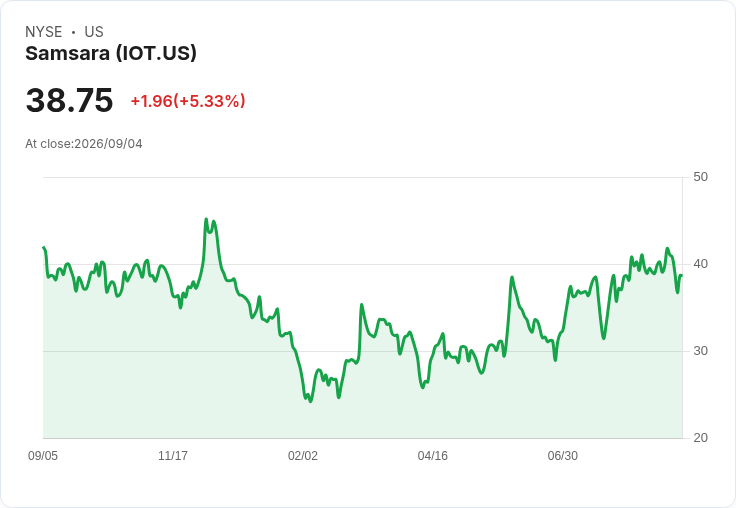The image size is (736, 508).
Task: Click the 50 y-axis price label
Action: coord(700,177)
